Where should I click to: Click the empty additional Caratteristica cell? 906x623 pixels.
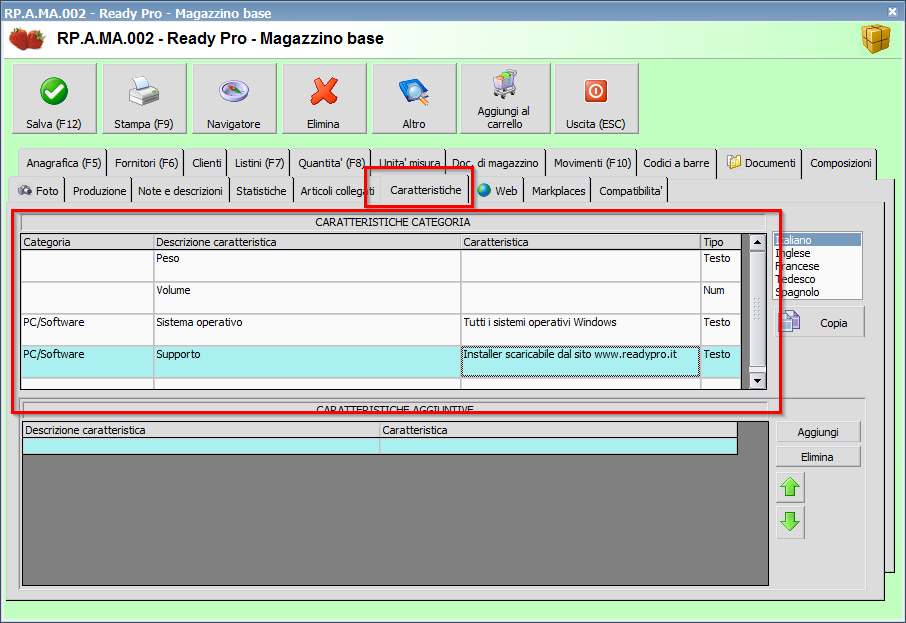pos(558,446)
